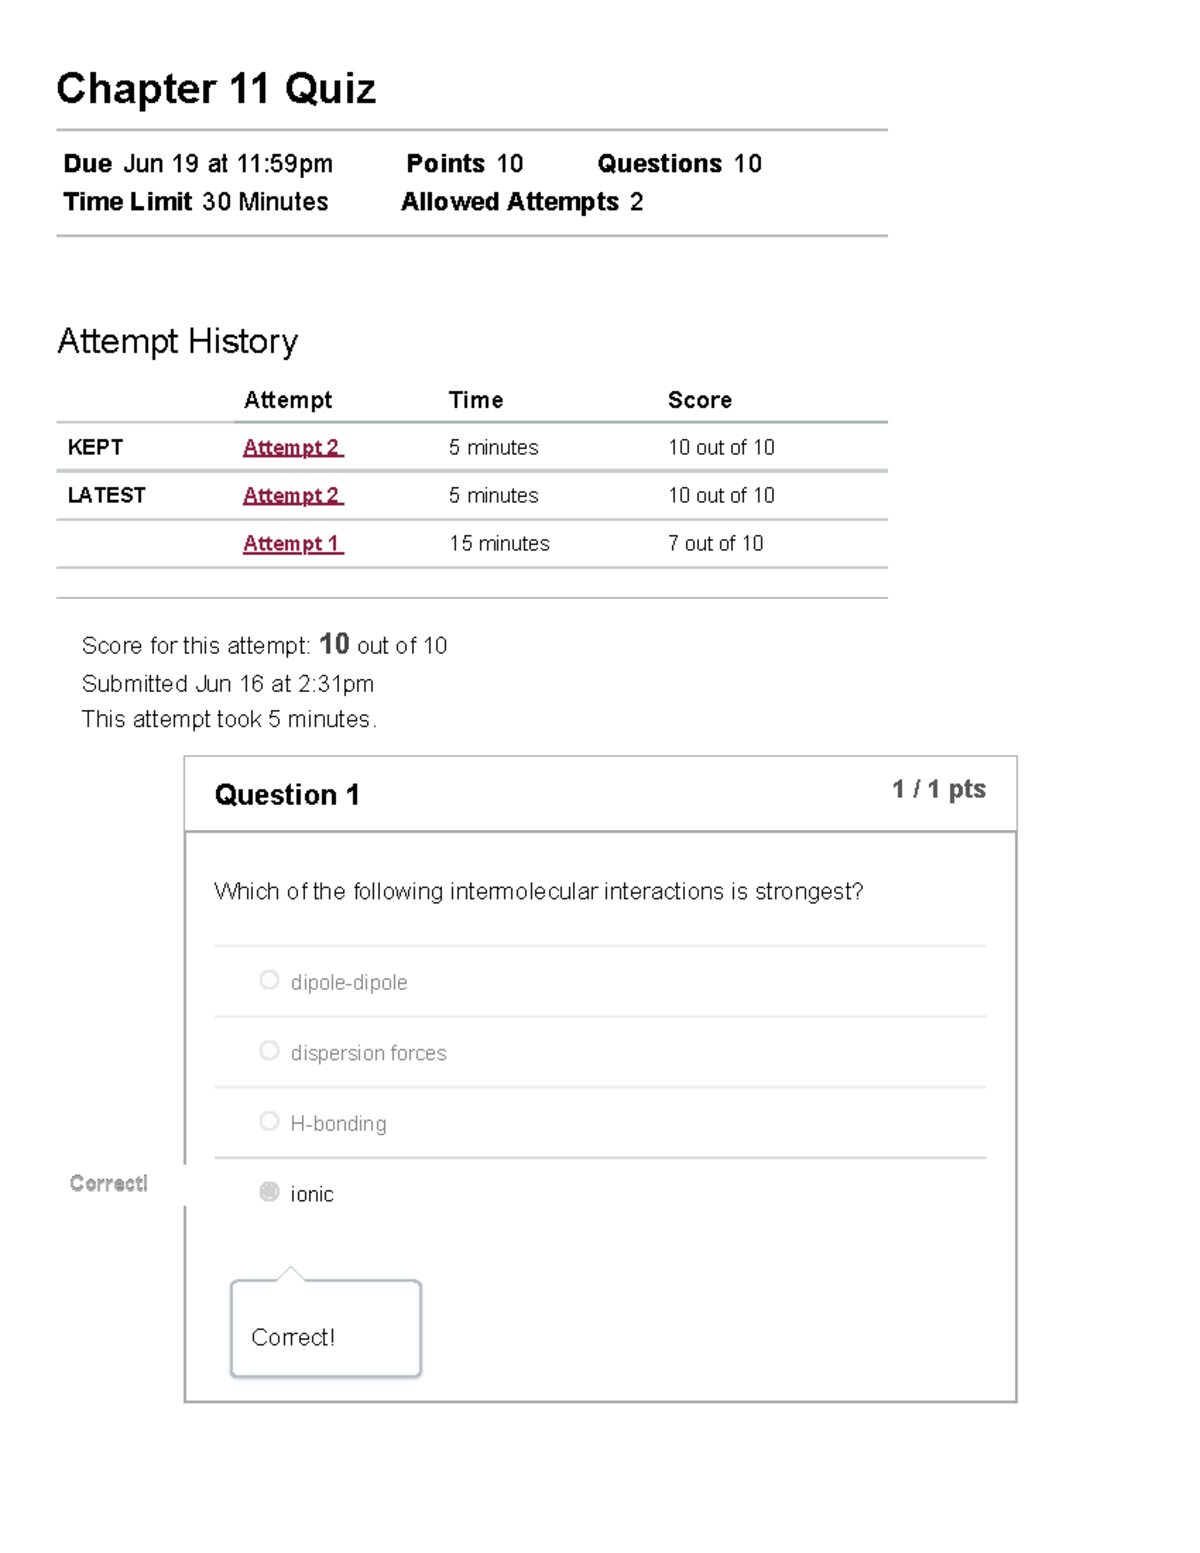Click the empty radio circle beside dispersion forces
The height and width of the screenshot is (1553, 1200).
point(268,1050)
